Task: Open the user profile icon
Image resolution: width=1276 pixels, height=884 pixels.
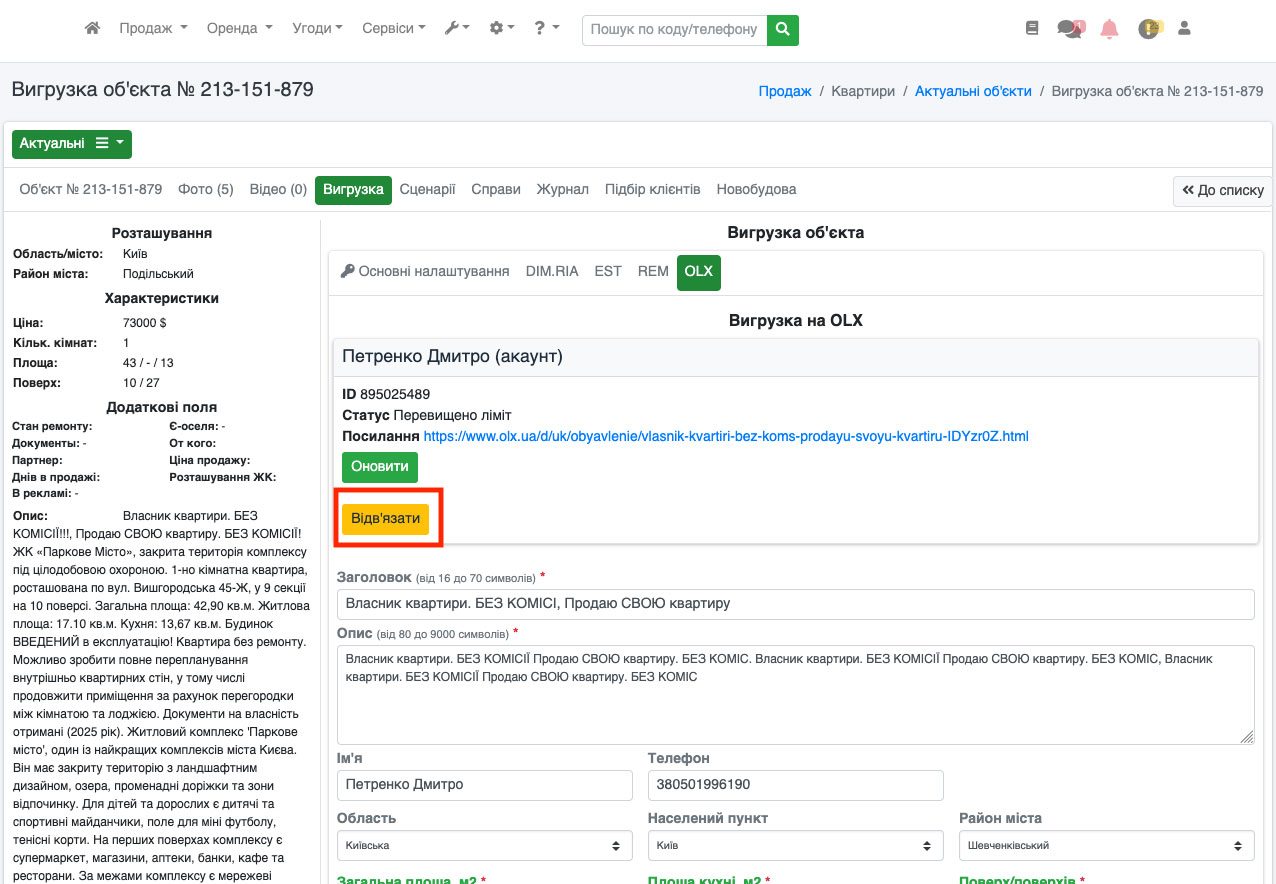Action: click(1185, 29)
